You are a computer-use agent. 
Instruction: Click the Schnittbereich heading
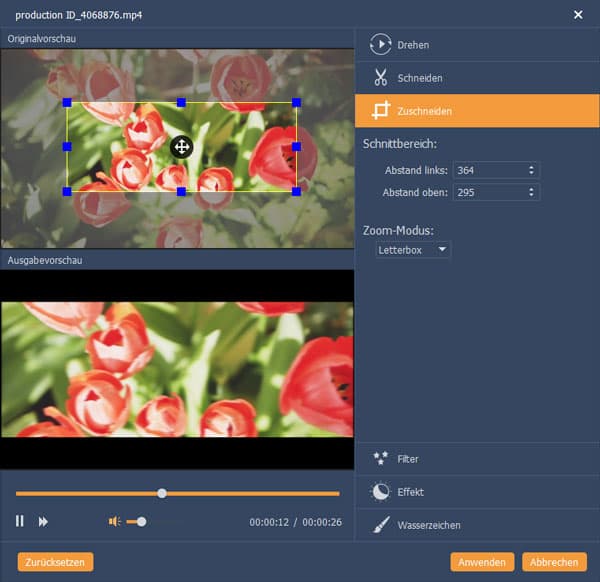400,144
